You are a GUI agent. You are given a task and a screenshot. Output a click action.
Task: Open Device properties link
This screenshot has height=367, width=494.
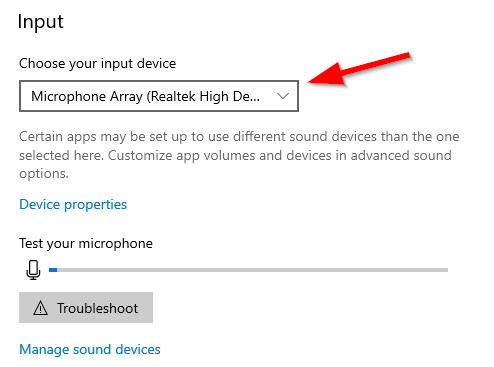point(73,204)
